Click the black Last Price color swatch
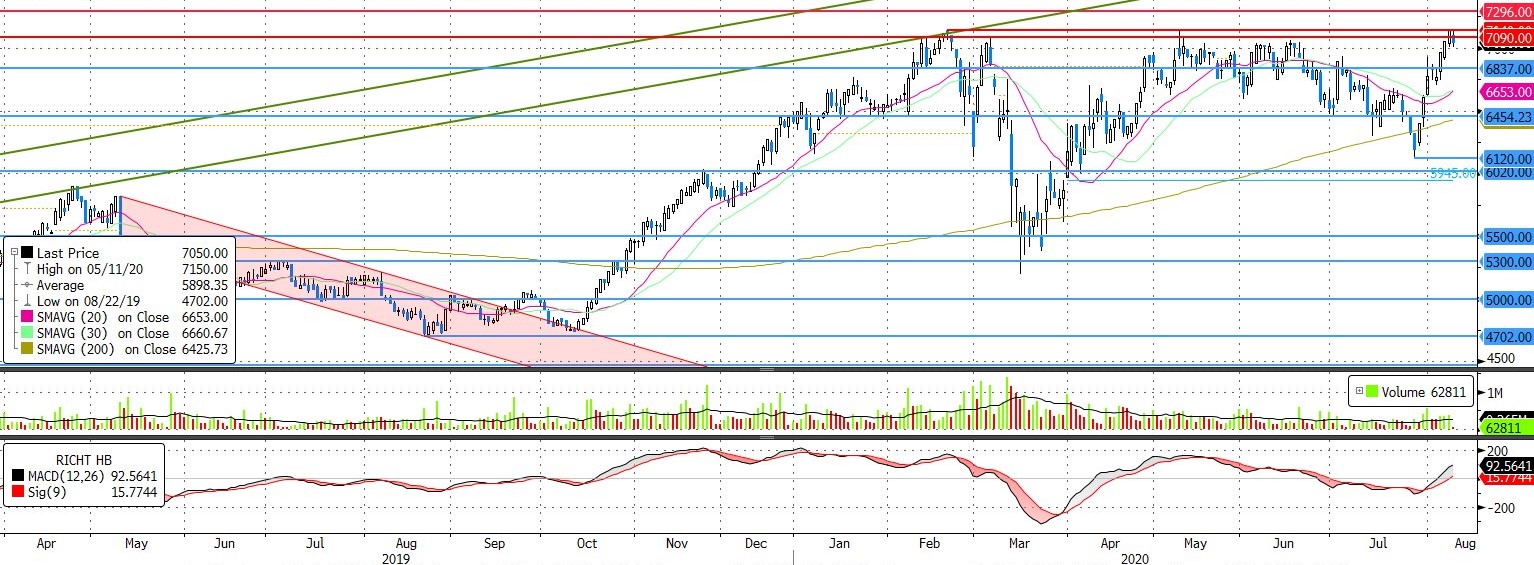 27,254
